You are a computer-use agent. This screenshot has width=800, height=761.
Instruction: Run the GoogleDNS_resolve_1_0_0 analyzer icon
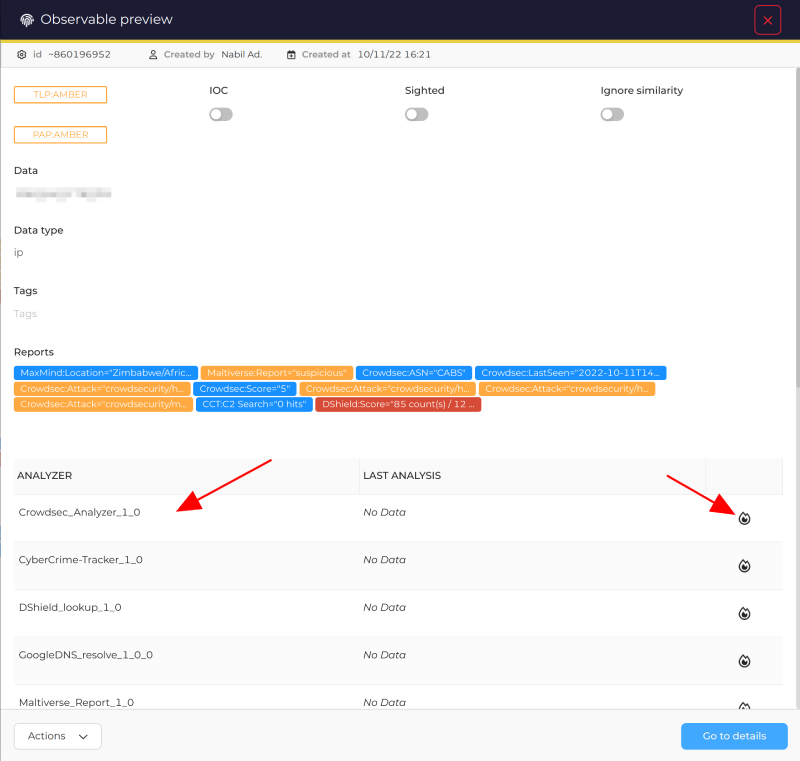(x=744, y=660)
